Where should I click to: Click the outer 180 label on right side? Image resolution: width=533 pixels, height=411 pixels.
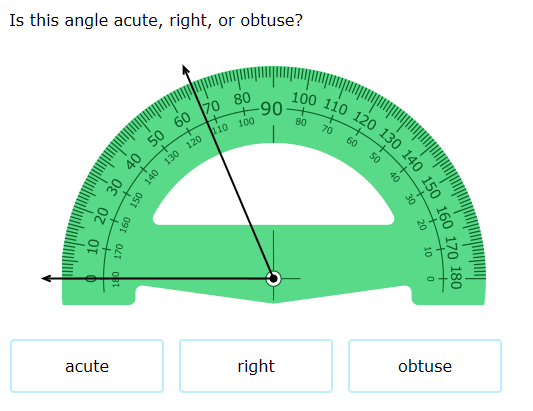[x=455, y=278]
